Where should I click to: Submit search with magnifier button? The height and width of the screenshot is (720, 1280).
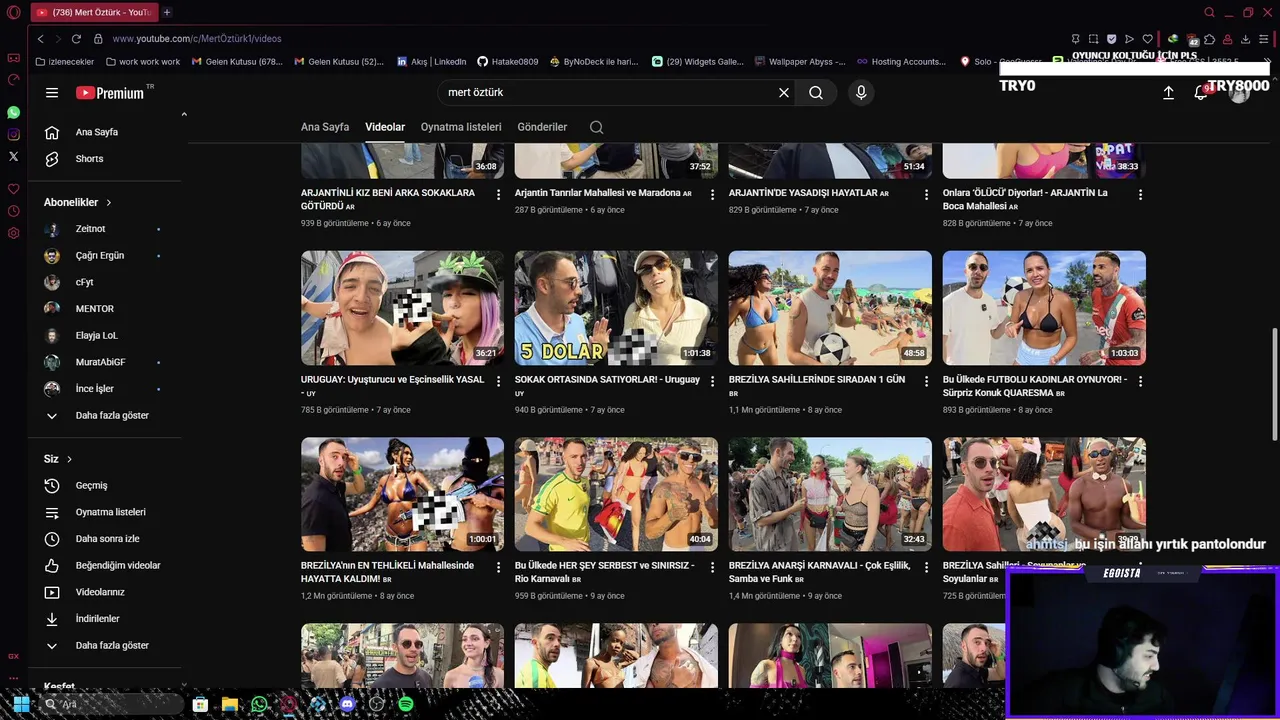coord(816,92)
